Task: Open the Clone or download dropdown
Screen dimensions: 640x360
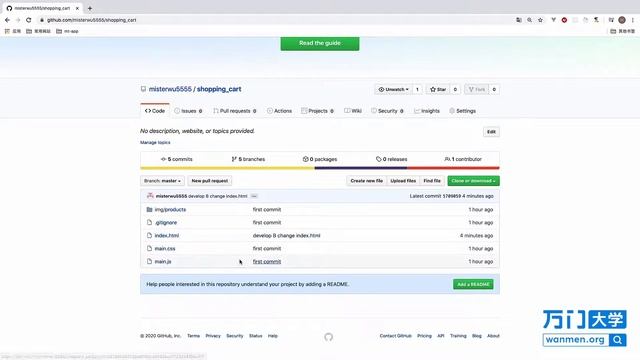Action: click(473, 181)
